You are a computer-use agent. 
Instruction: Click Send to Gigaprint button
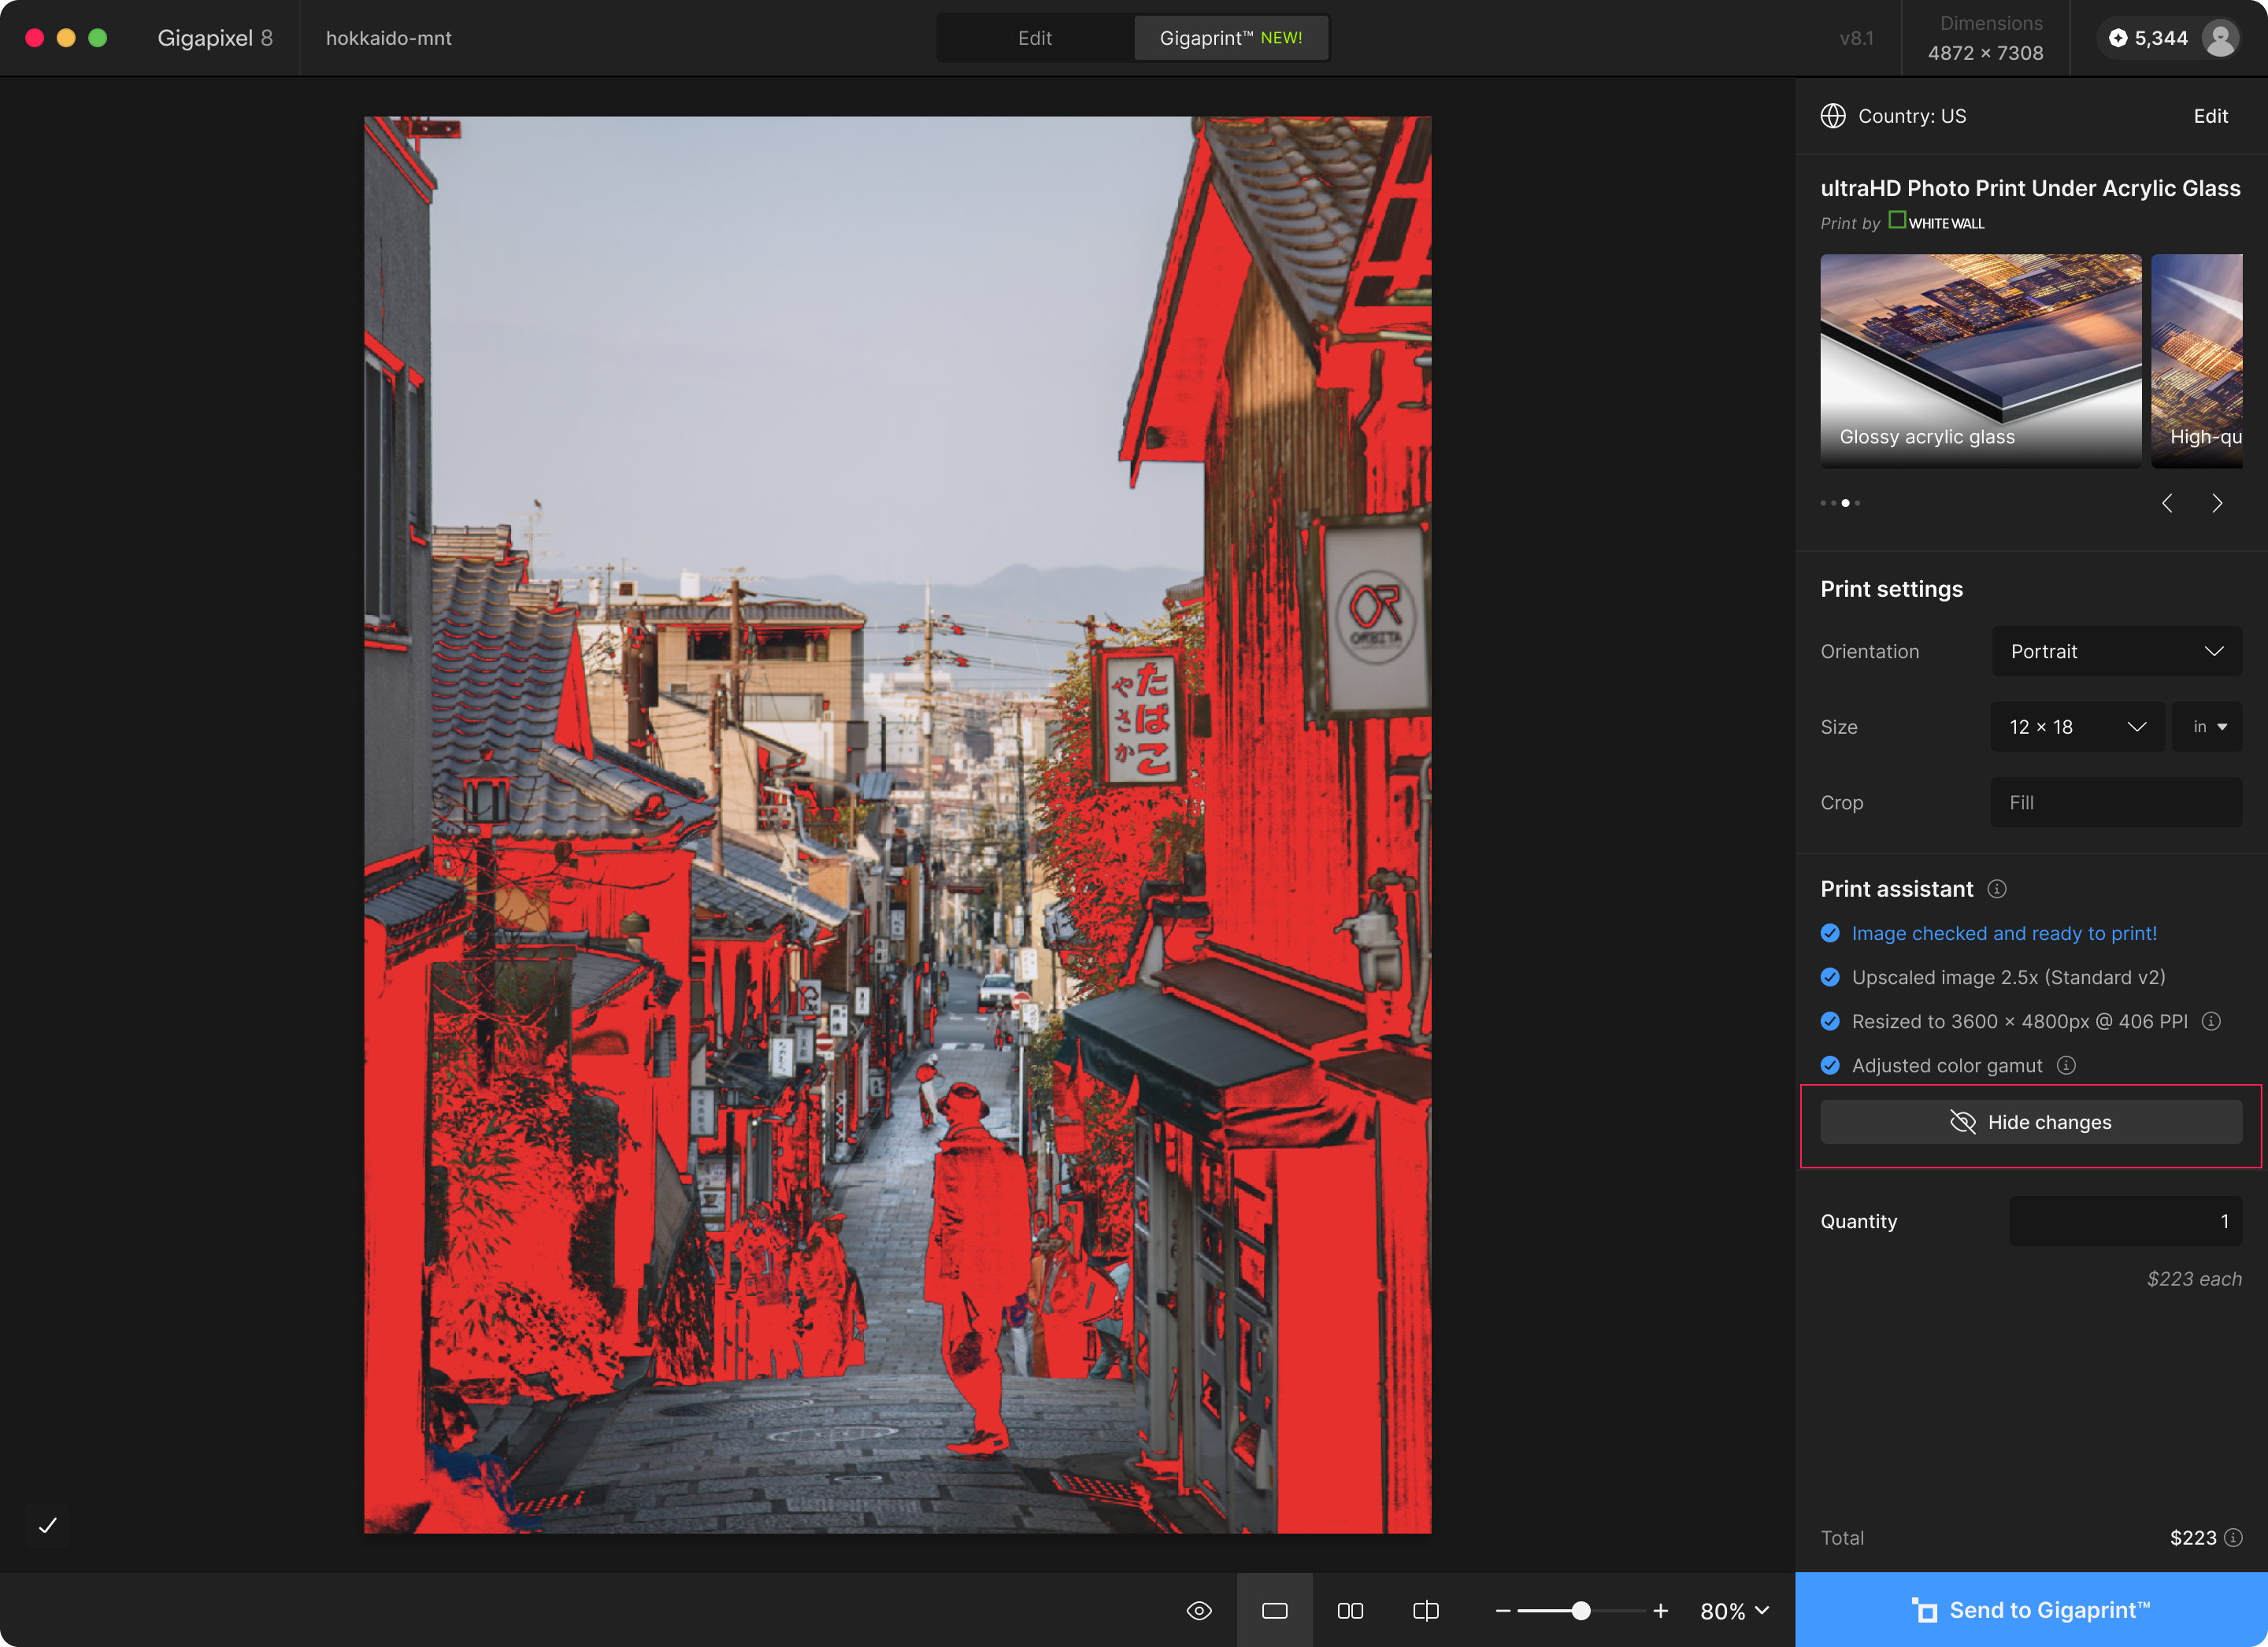click(x=2031, y=1610)
